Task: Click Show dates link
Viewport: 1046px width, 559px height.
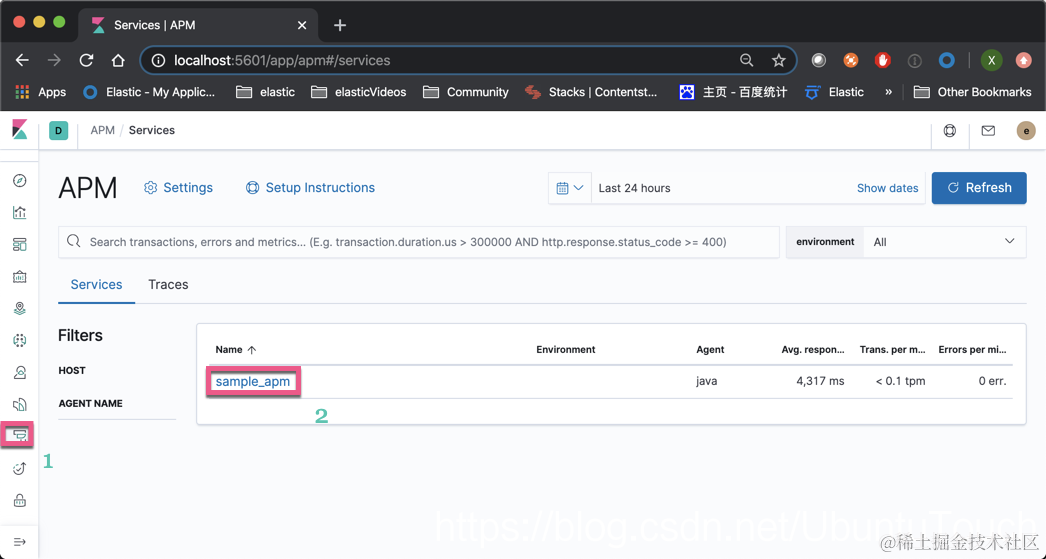Action: tap(887, 188)
